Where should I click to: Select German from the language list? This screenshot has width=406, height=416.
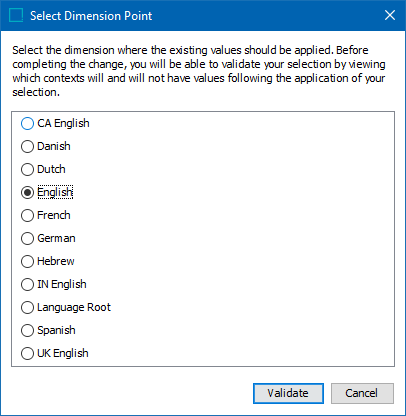(x=27, y=238)
